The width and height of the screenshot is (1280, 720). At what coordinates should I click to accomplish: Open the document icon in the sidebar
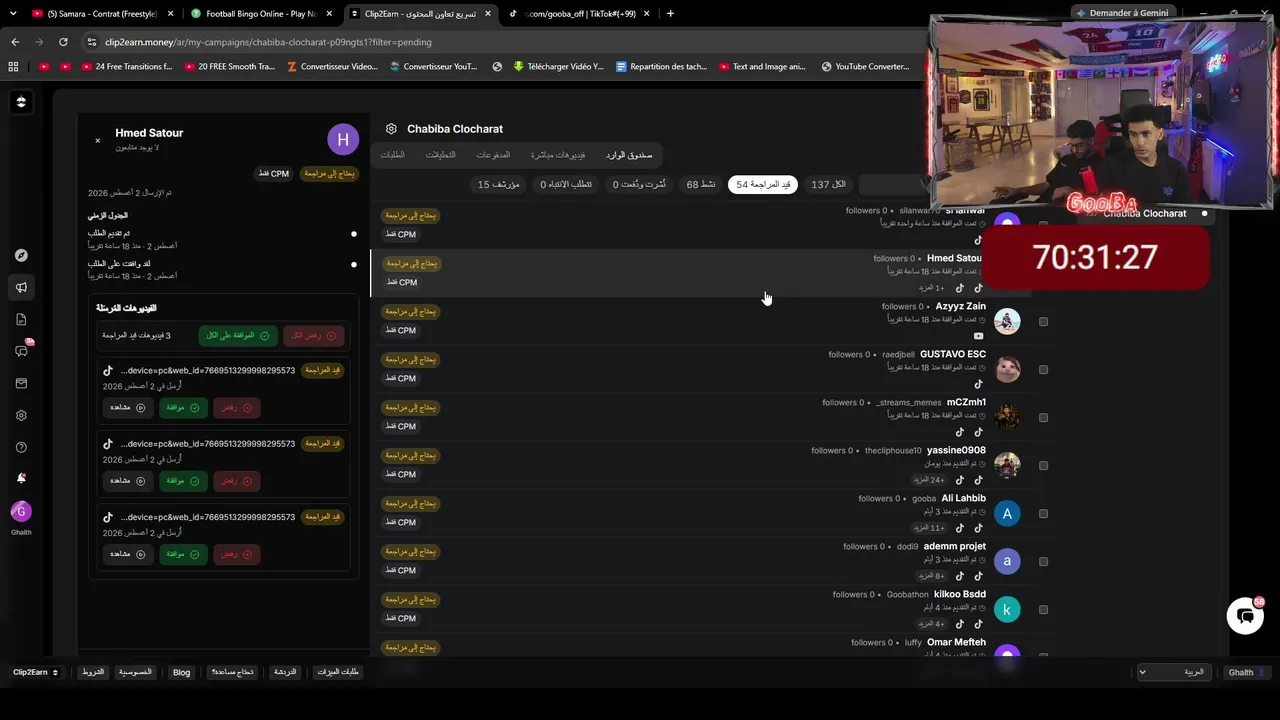(21, 319)
